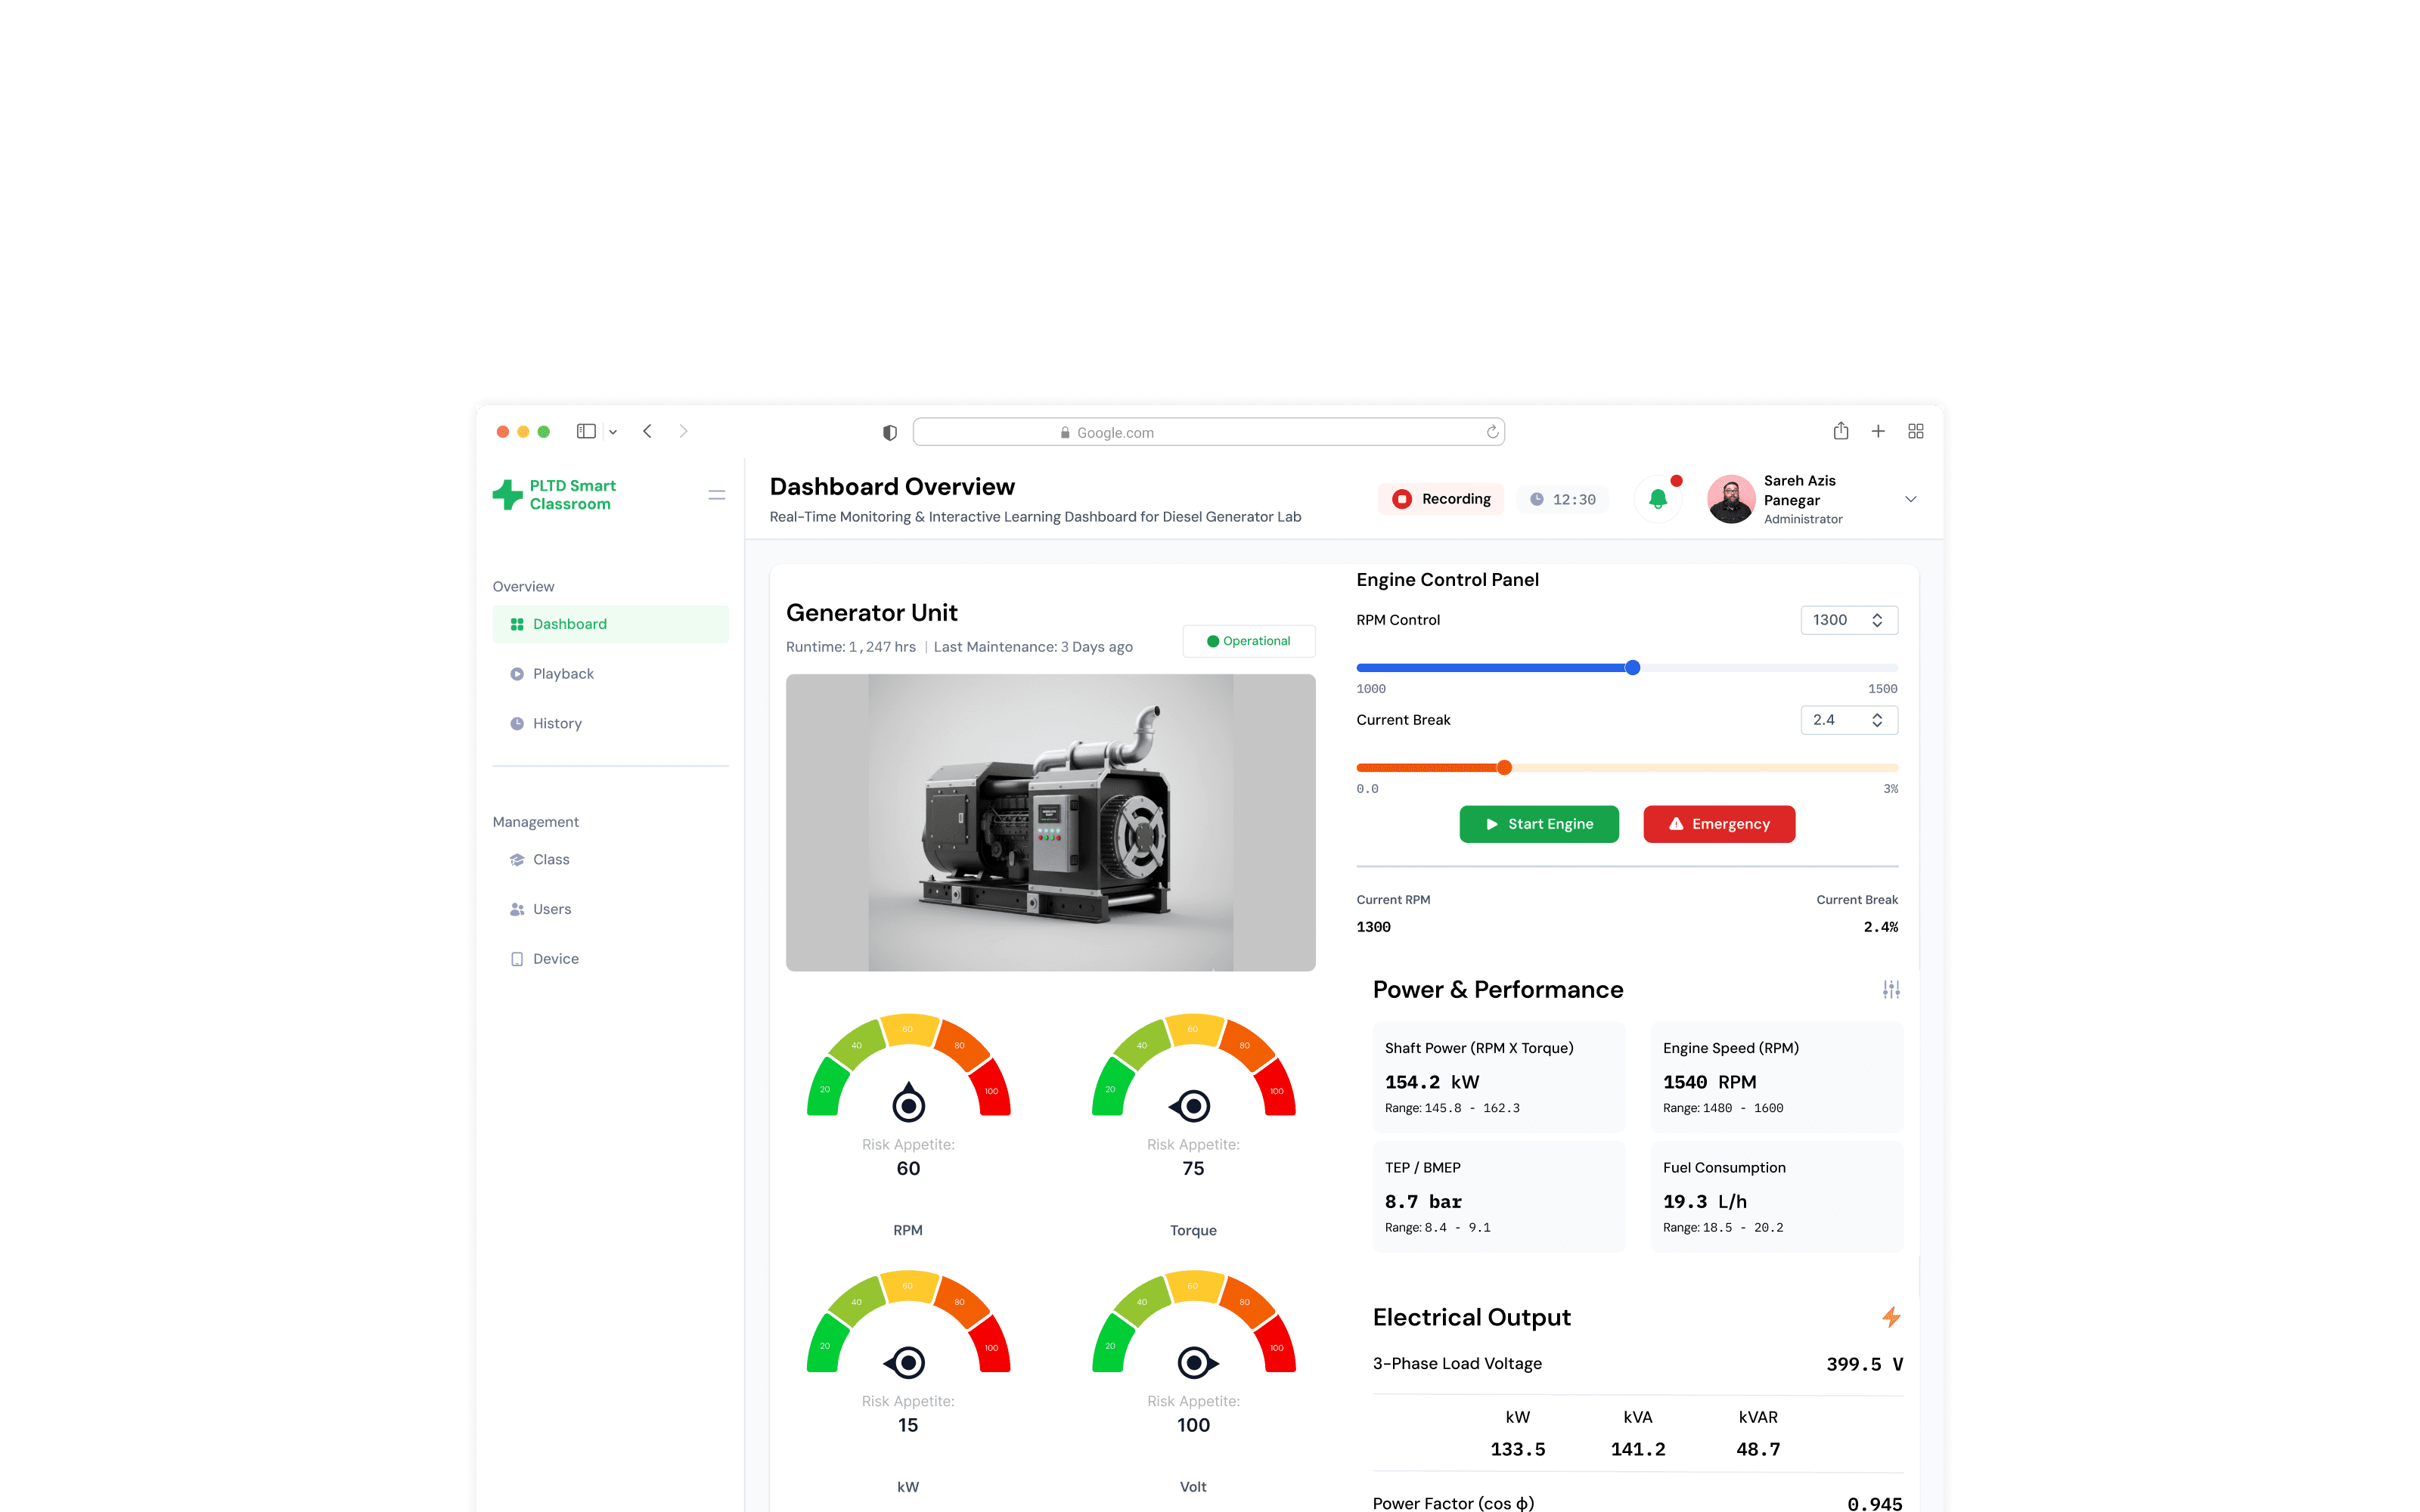This screenshot has height=1512, width=2420.
Task: Click the browser privacy shield icon
Action: 889,433
